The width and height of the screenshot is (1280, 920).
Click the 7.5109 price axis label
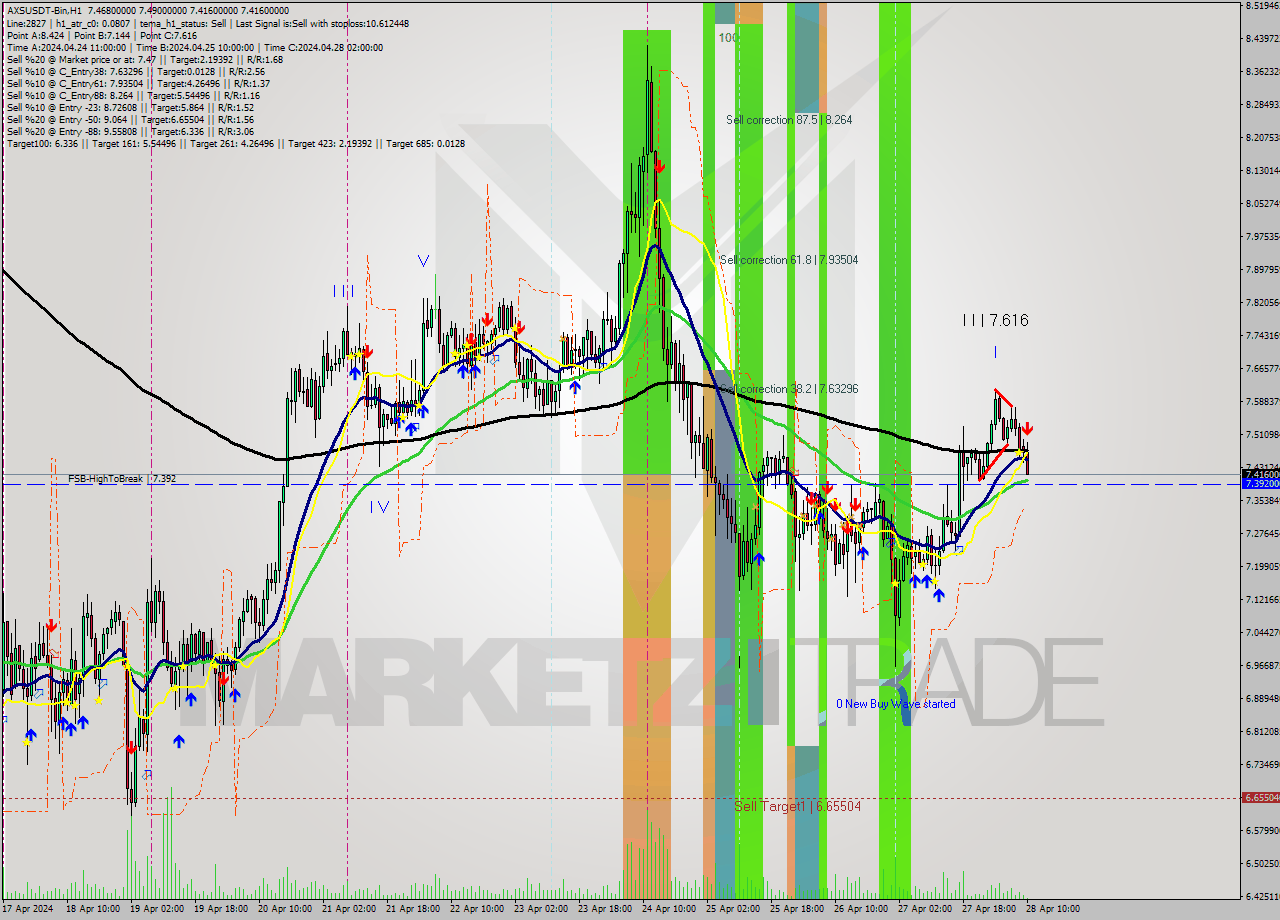point(1262,434)
